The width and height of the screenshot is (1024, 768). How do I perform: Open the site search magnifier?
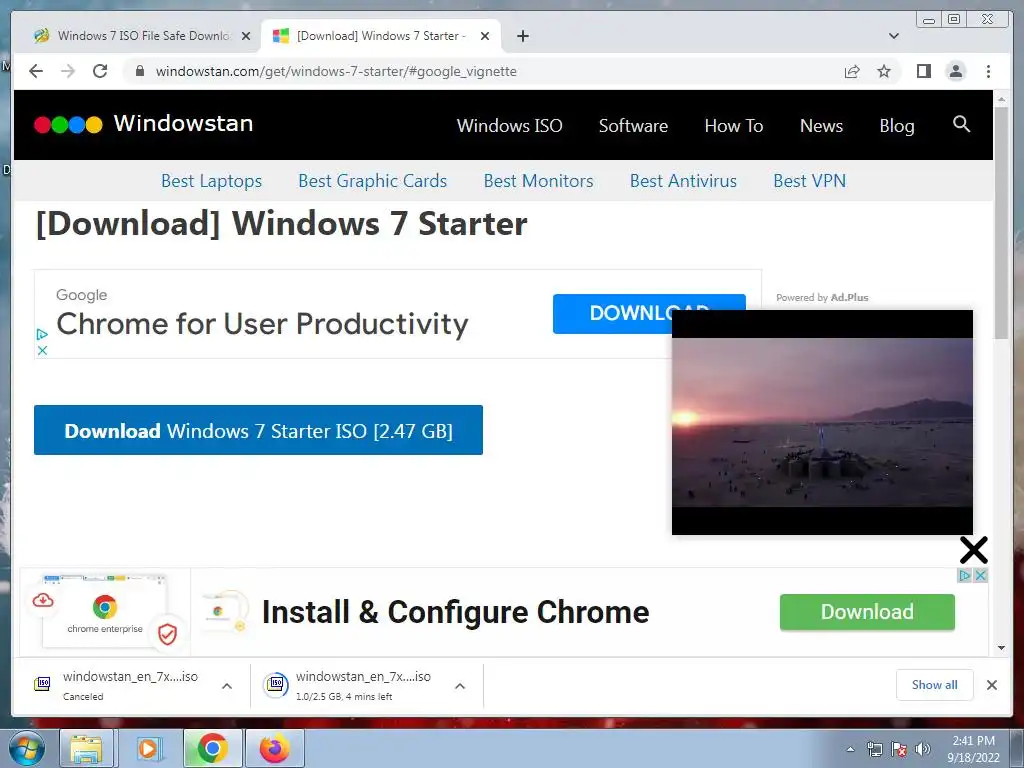click(961, 123)
